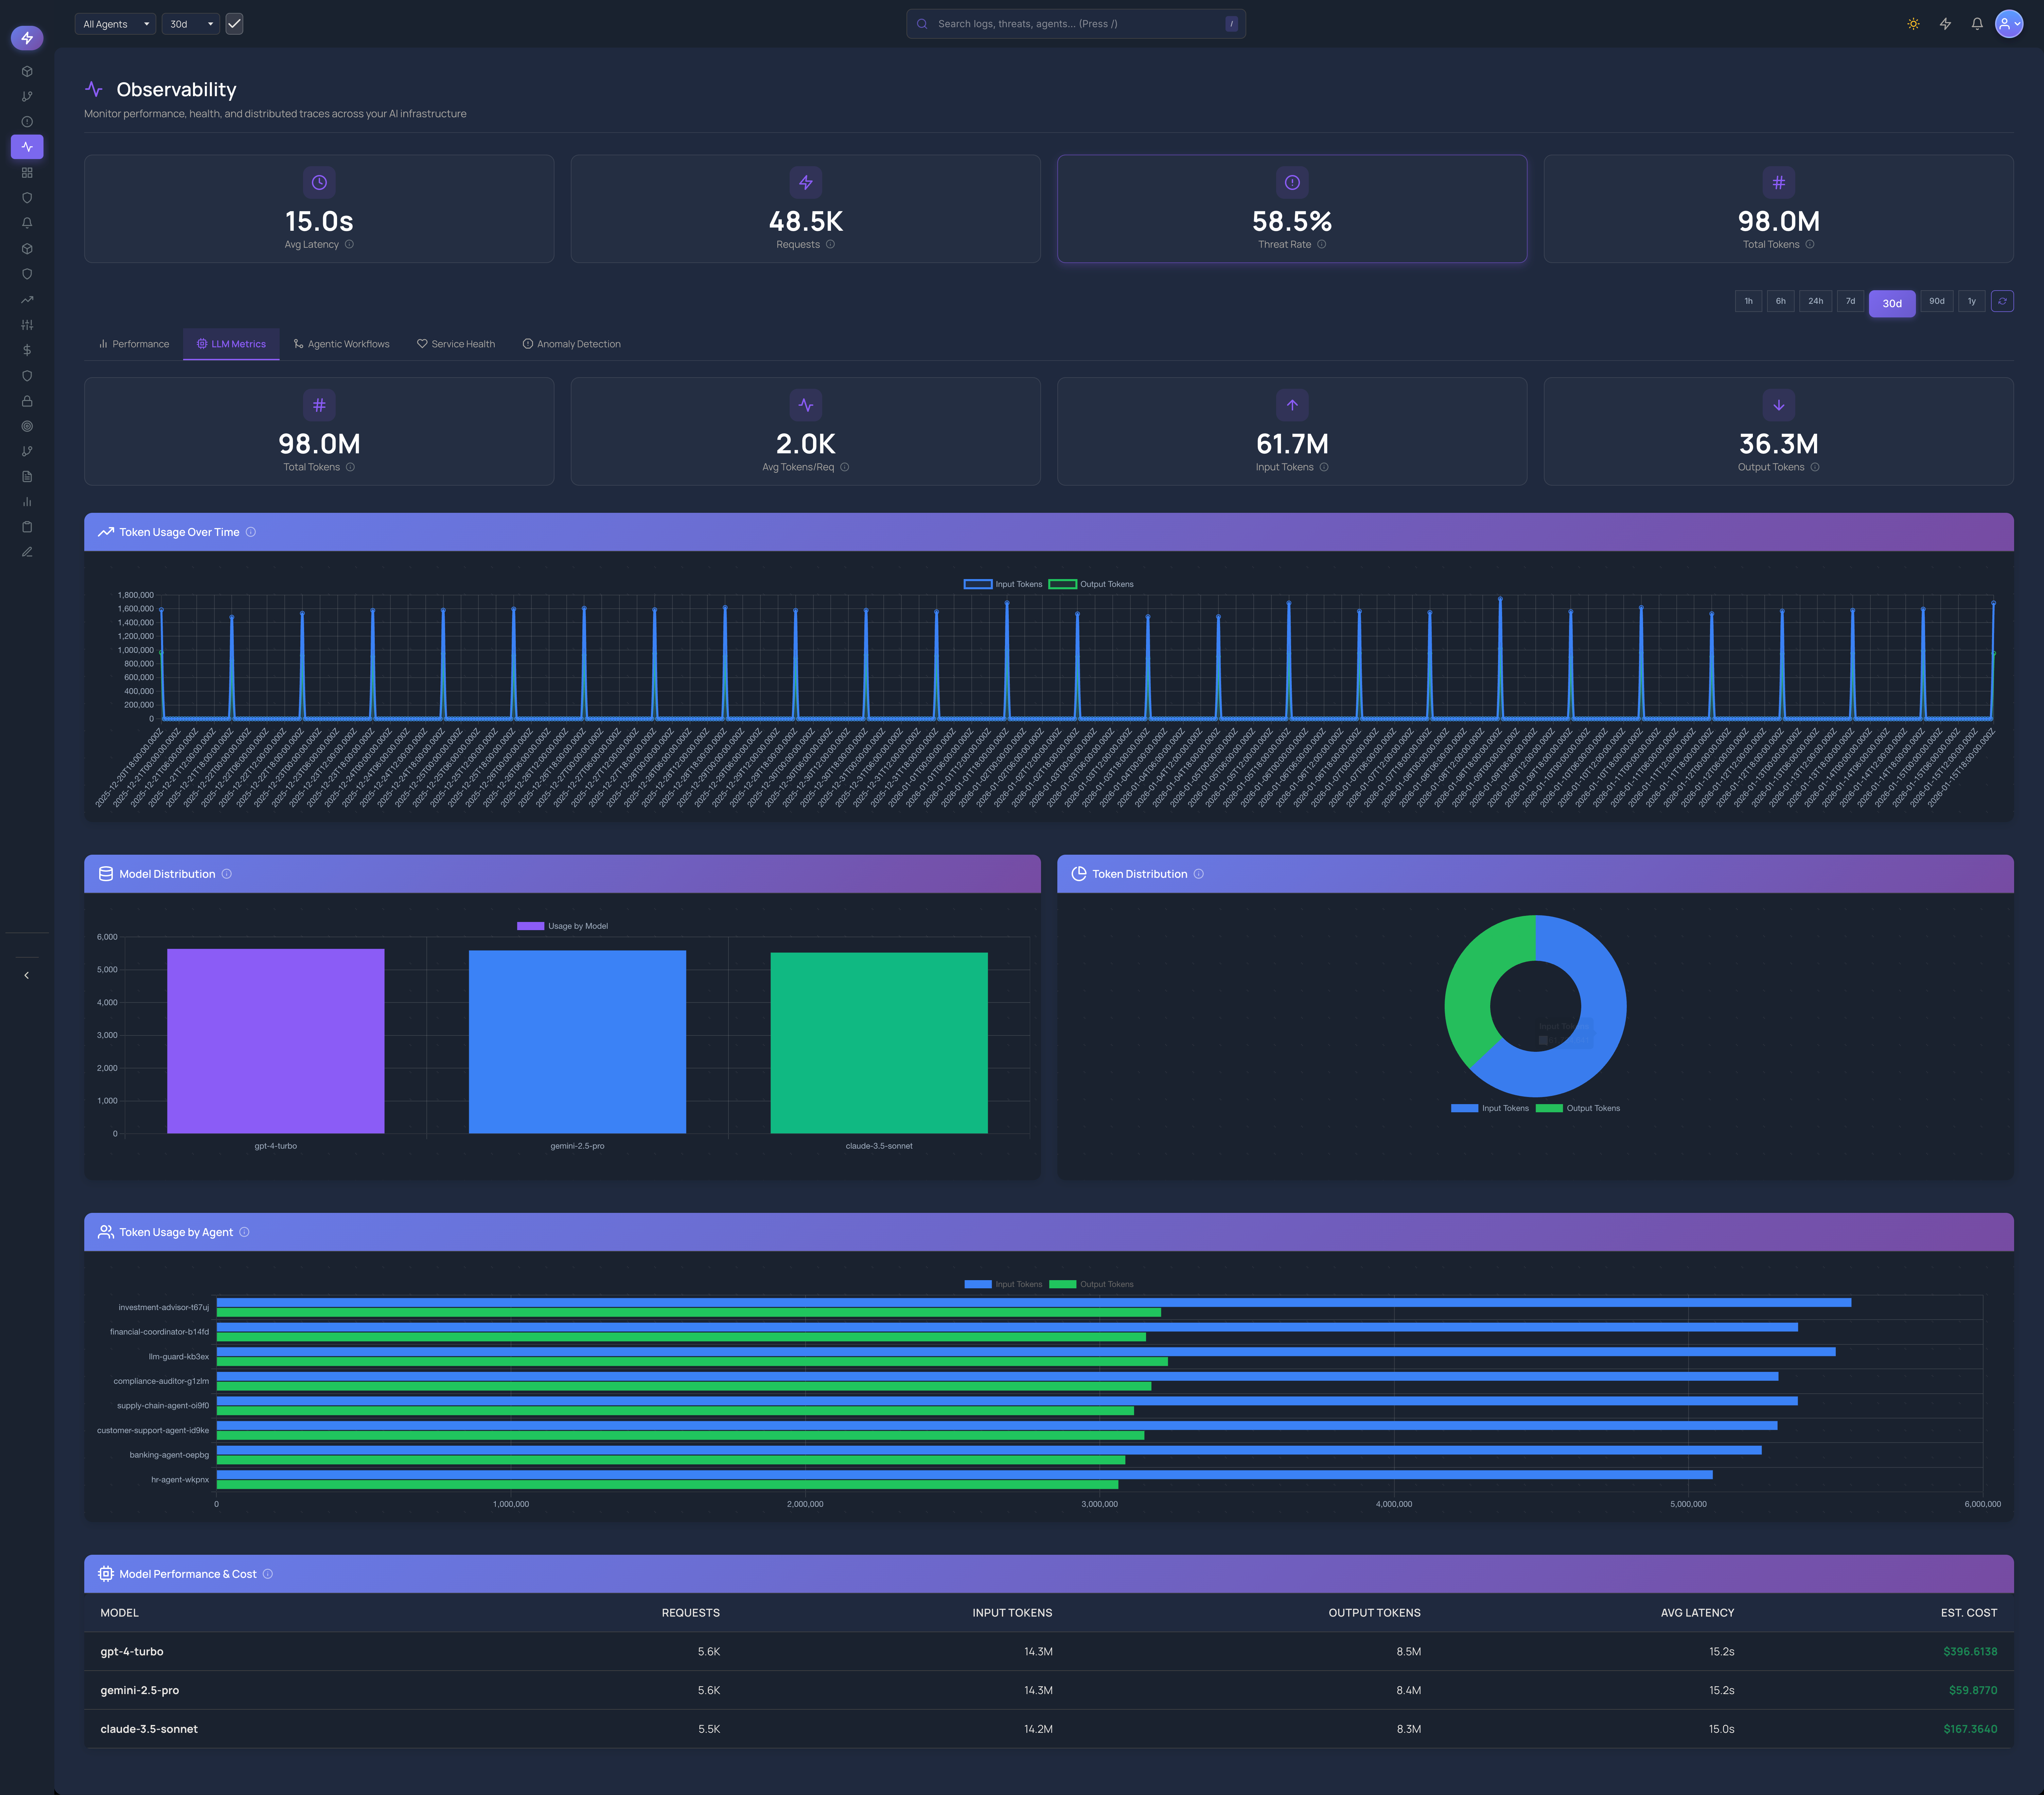Open the target sidebar icon

coord(27,426)
